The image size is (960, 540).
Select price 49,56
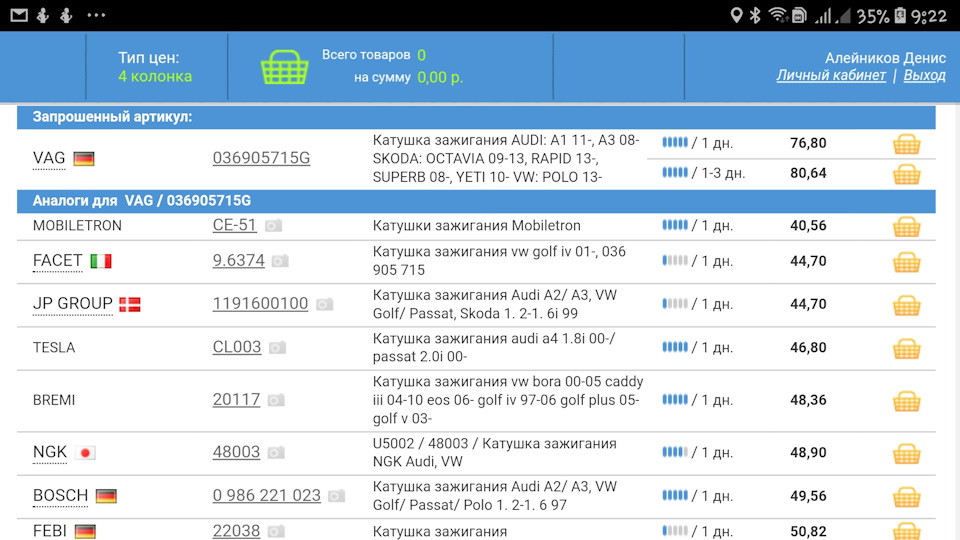click(808, 496)
